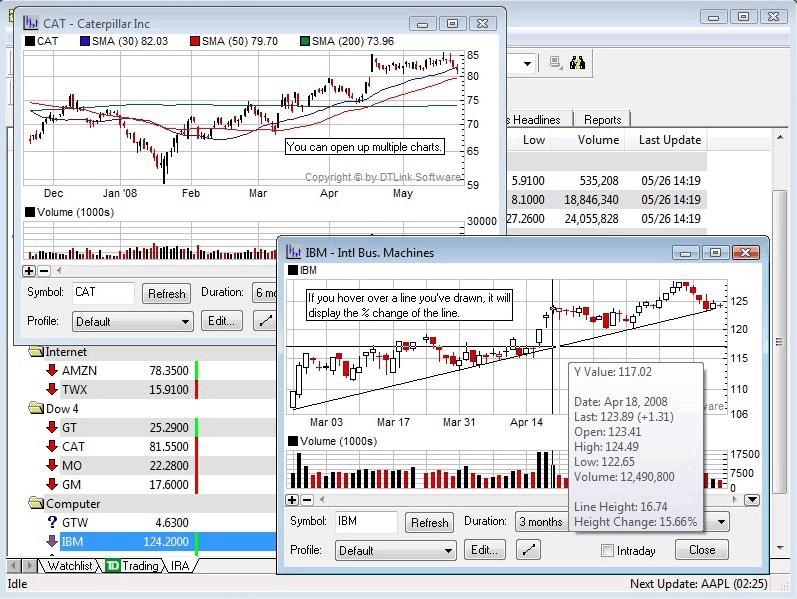Screen dimensions: 797x599
Task: Open the Reports tab
Action: tap(602, 119)
